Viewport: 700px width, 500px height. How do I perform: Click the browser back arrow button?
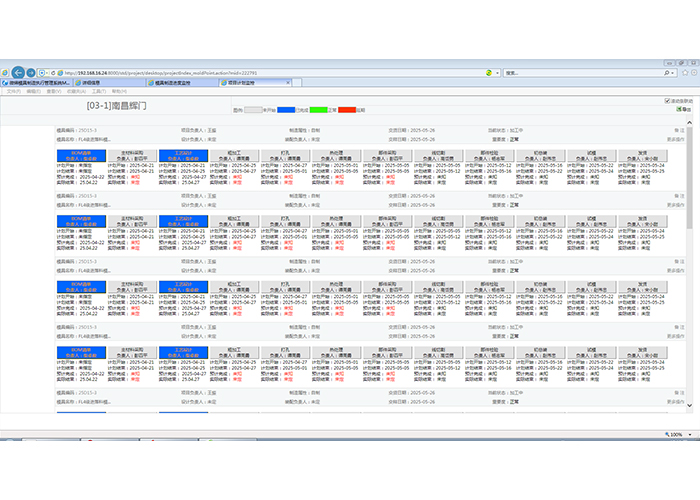(x=17, y=73)
